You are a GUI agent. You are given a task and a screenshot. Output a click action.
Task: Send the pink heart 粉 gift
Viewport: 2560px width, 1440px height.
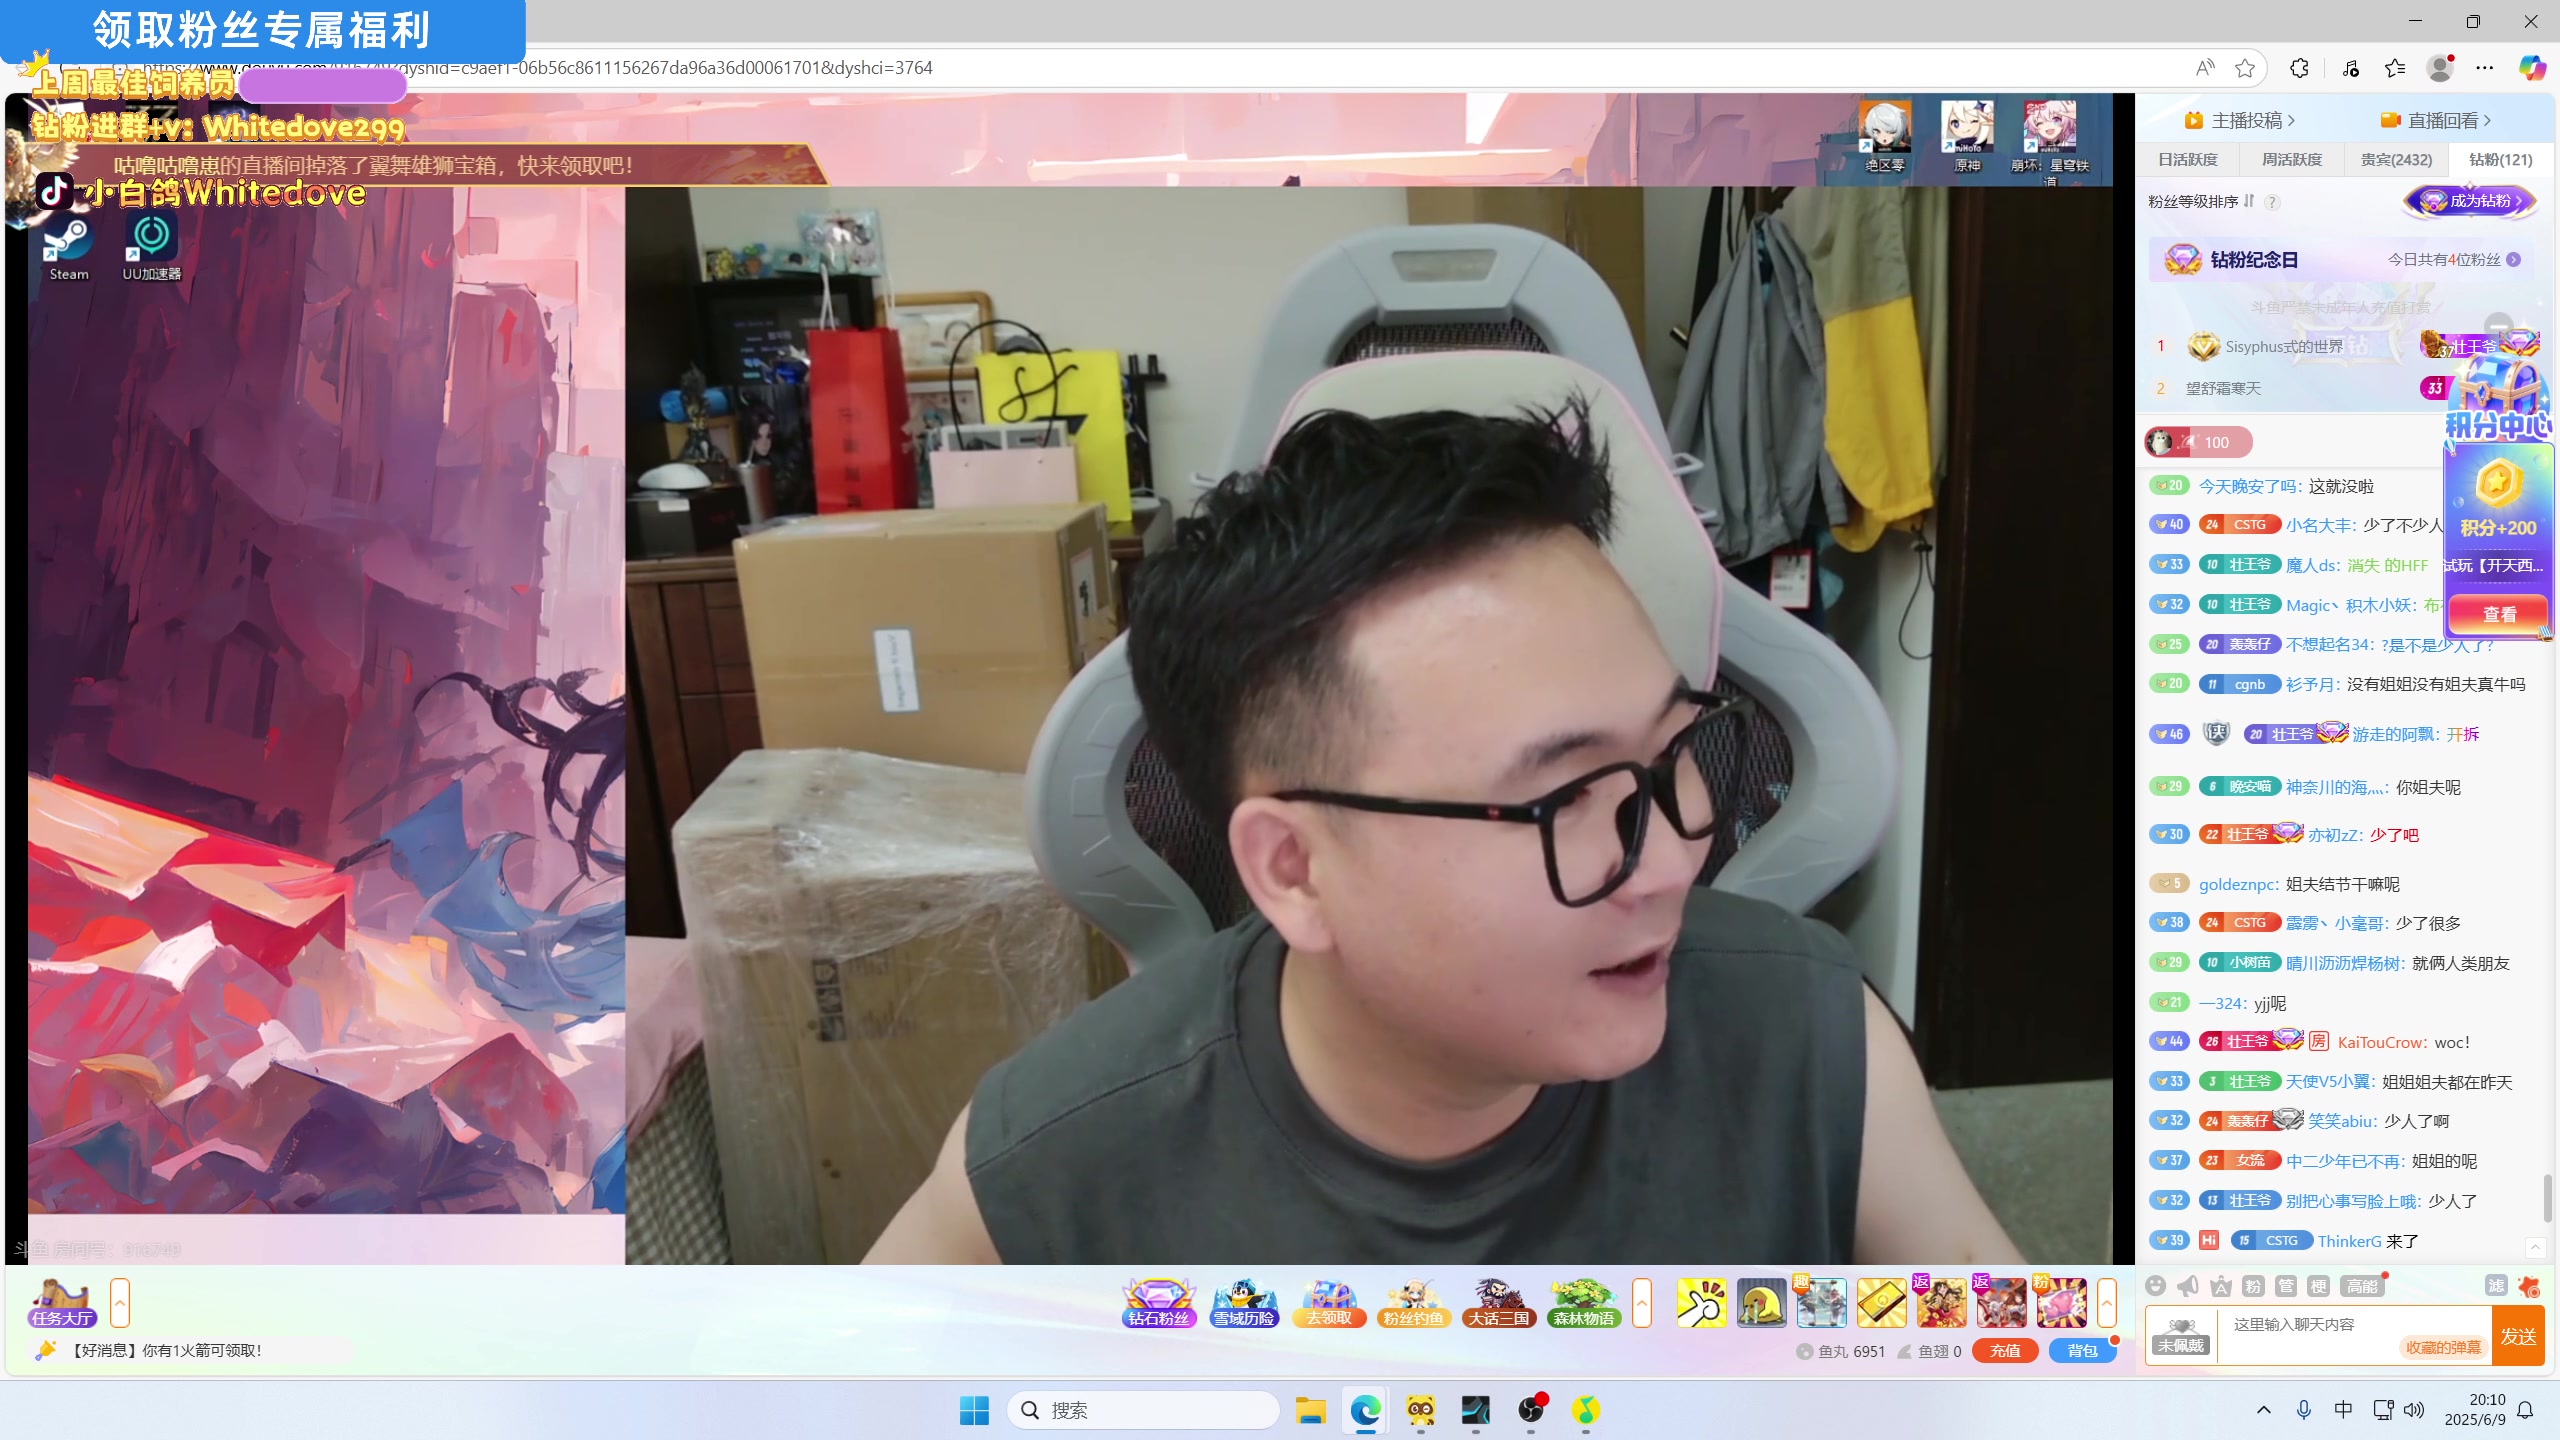point(2061,1303)
